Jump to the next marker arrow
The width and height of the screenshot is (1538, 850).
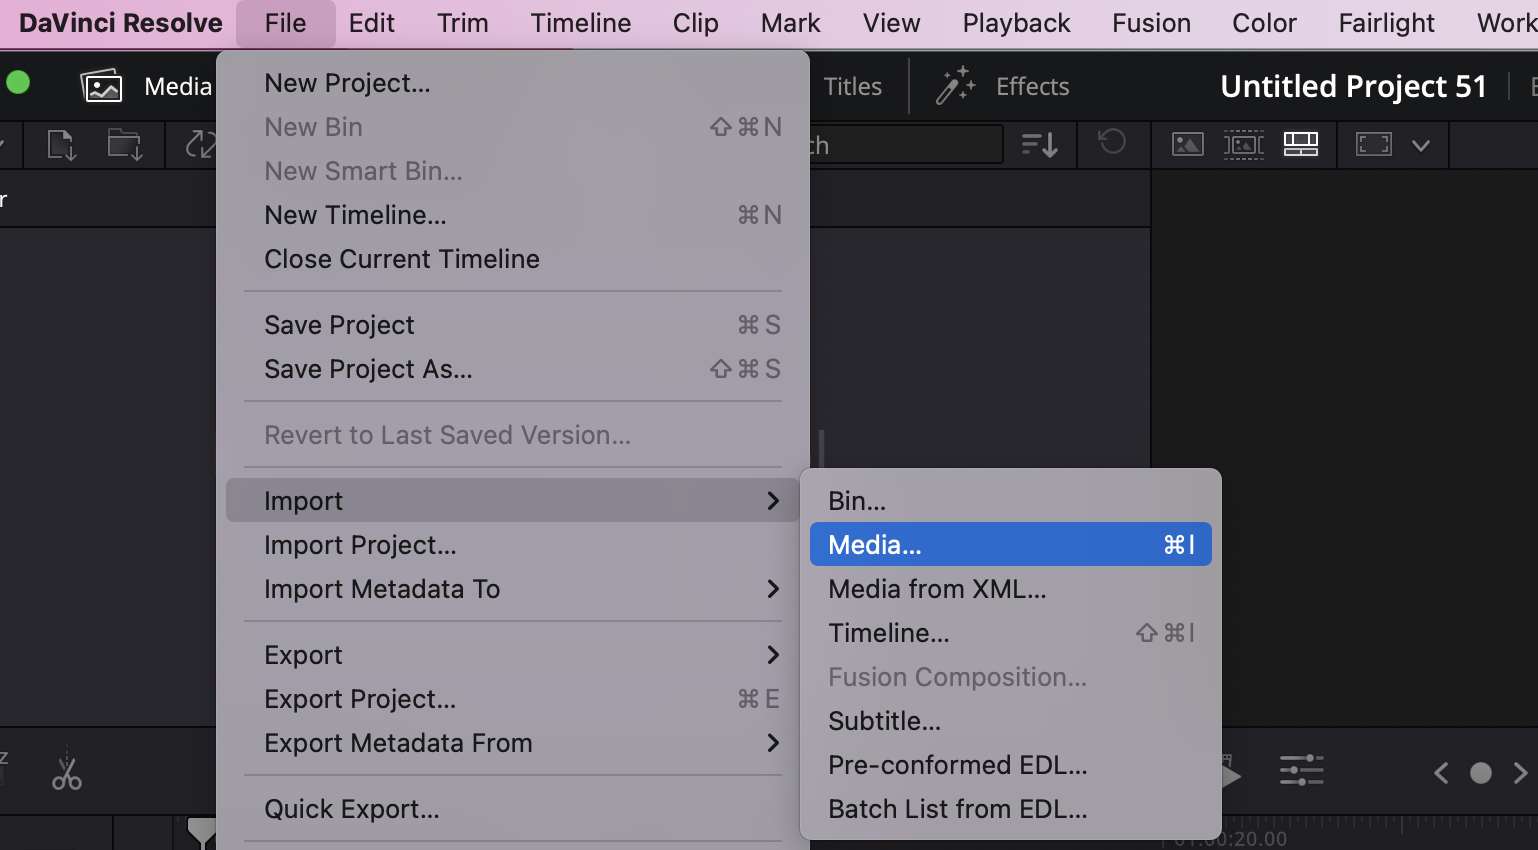pyautogui.click(x=1520, y=773)
